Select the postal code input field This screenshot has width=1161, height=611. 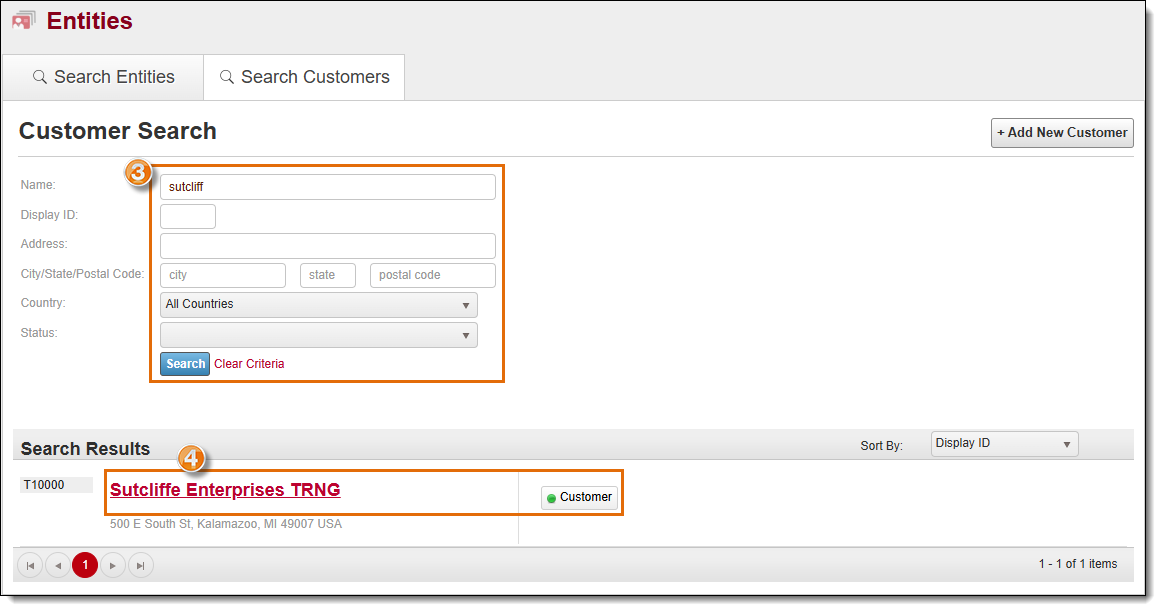pos(432,275)
